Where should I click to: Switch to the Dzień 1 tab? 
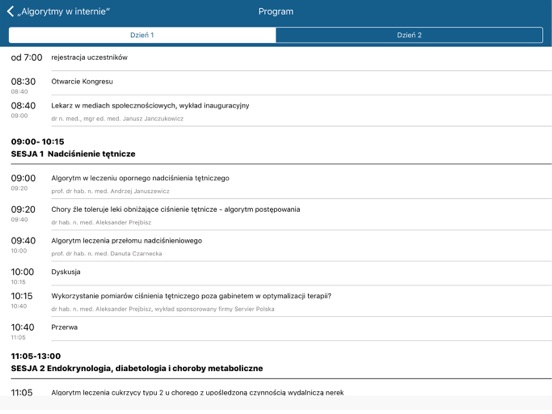tap(142, 35)
